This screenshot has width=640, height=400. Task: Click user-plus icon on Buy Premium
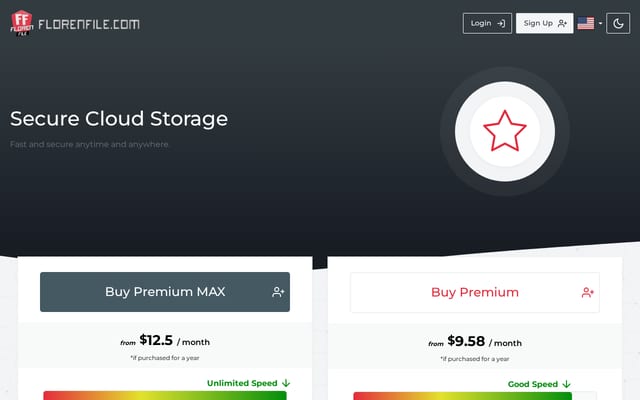click(x=588, y=292)
